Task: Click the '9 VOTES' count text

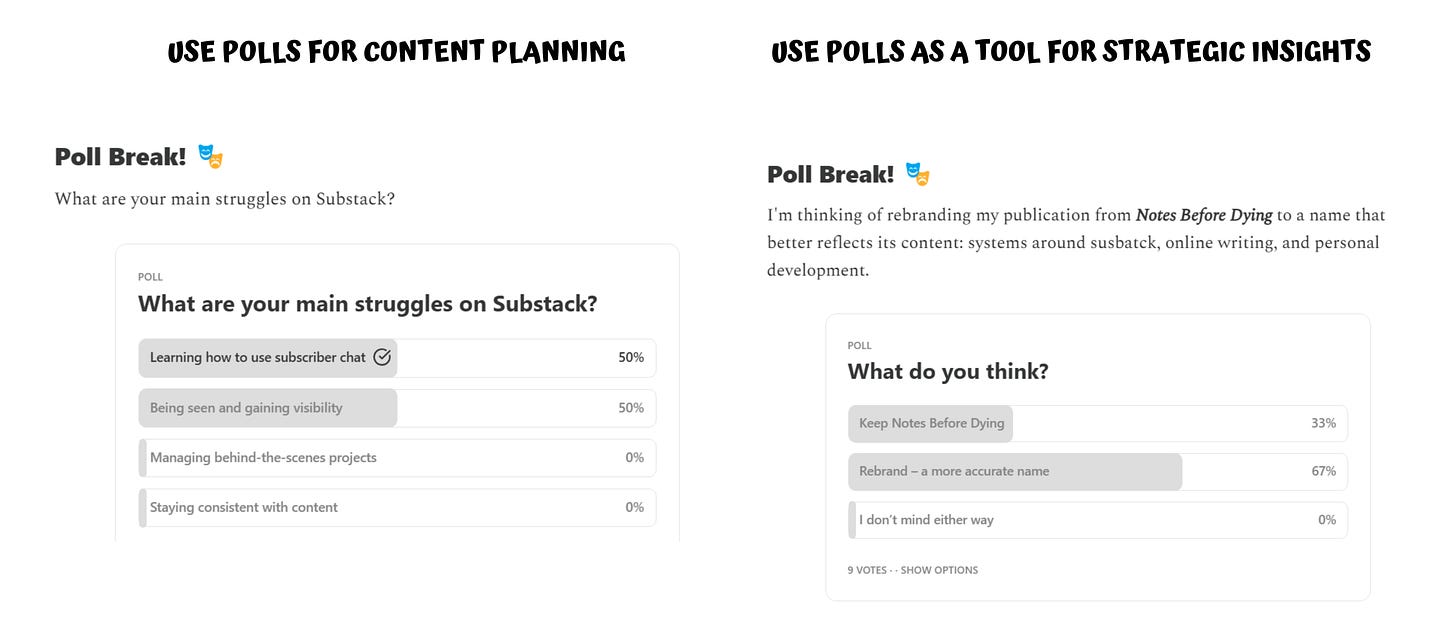Action: click(x=867, y=570)
